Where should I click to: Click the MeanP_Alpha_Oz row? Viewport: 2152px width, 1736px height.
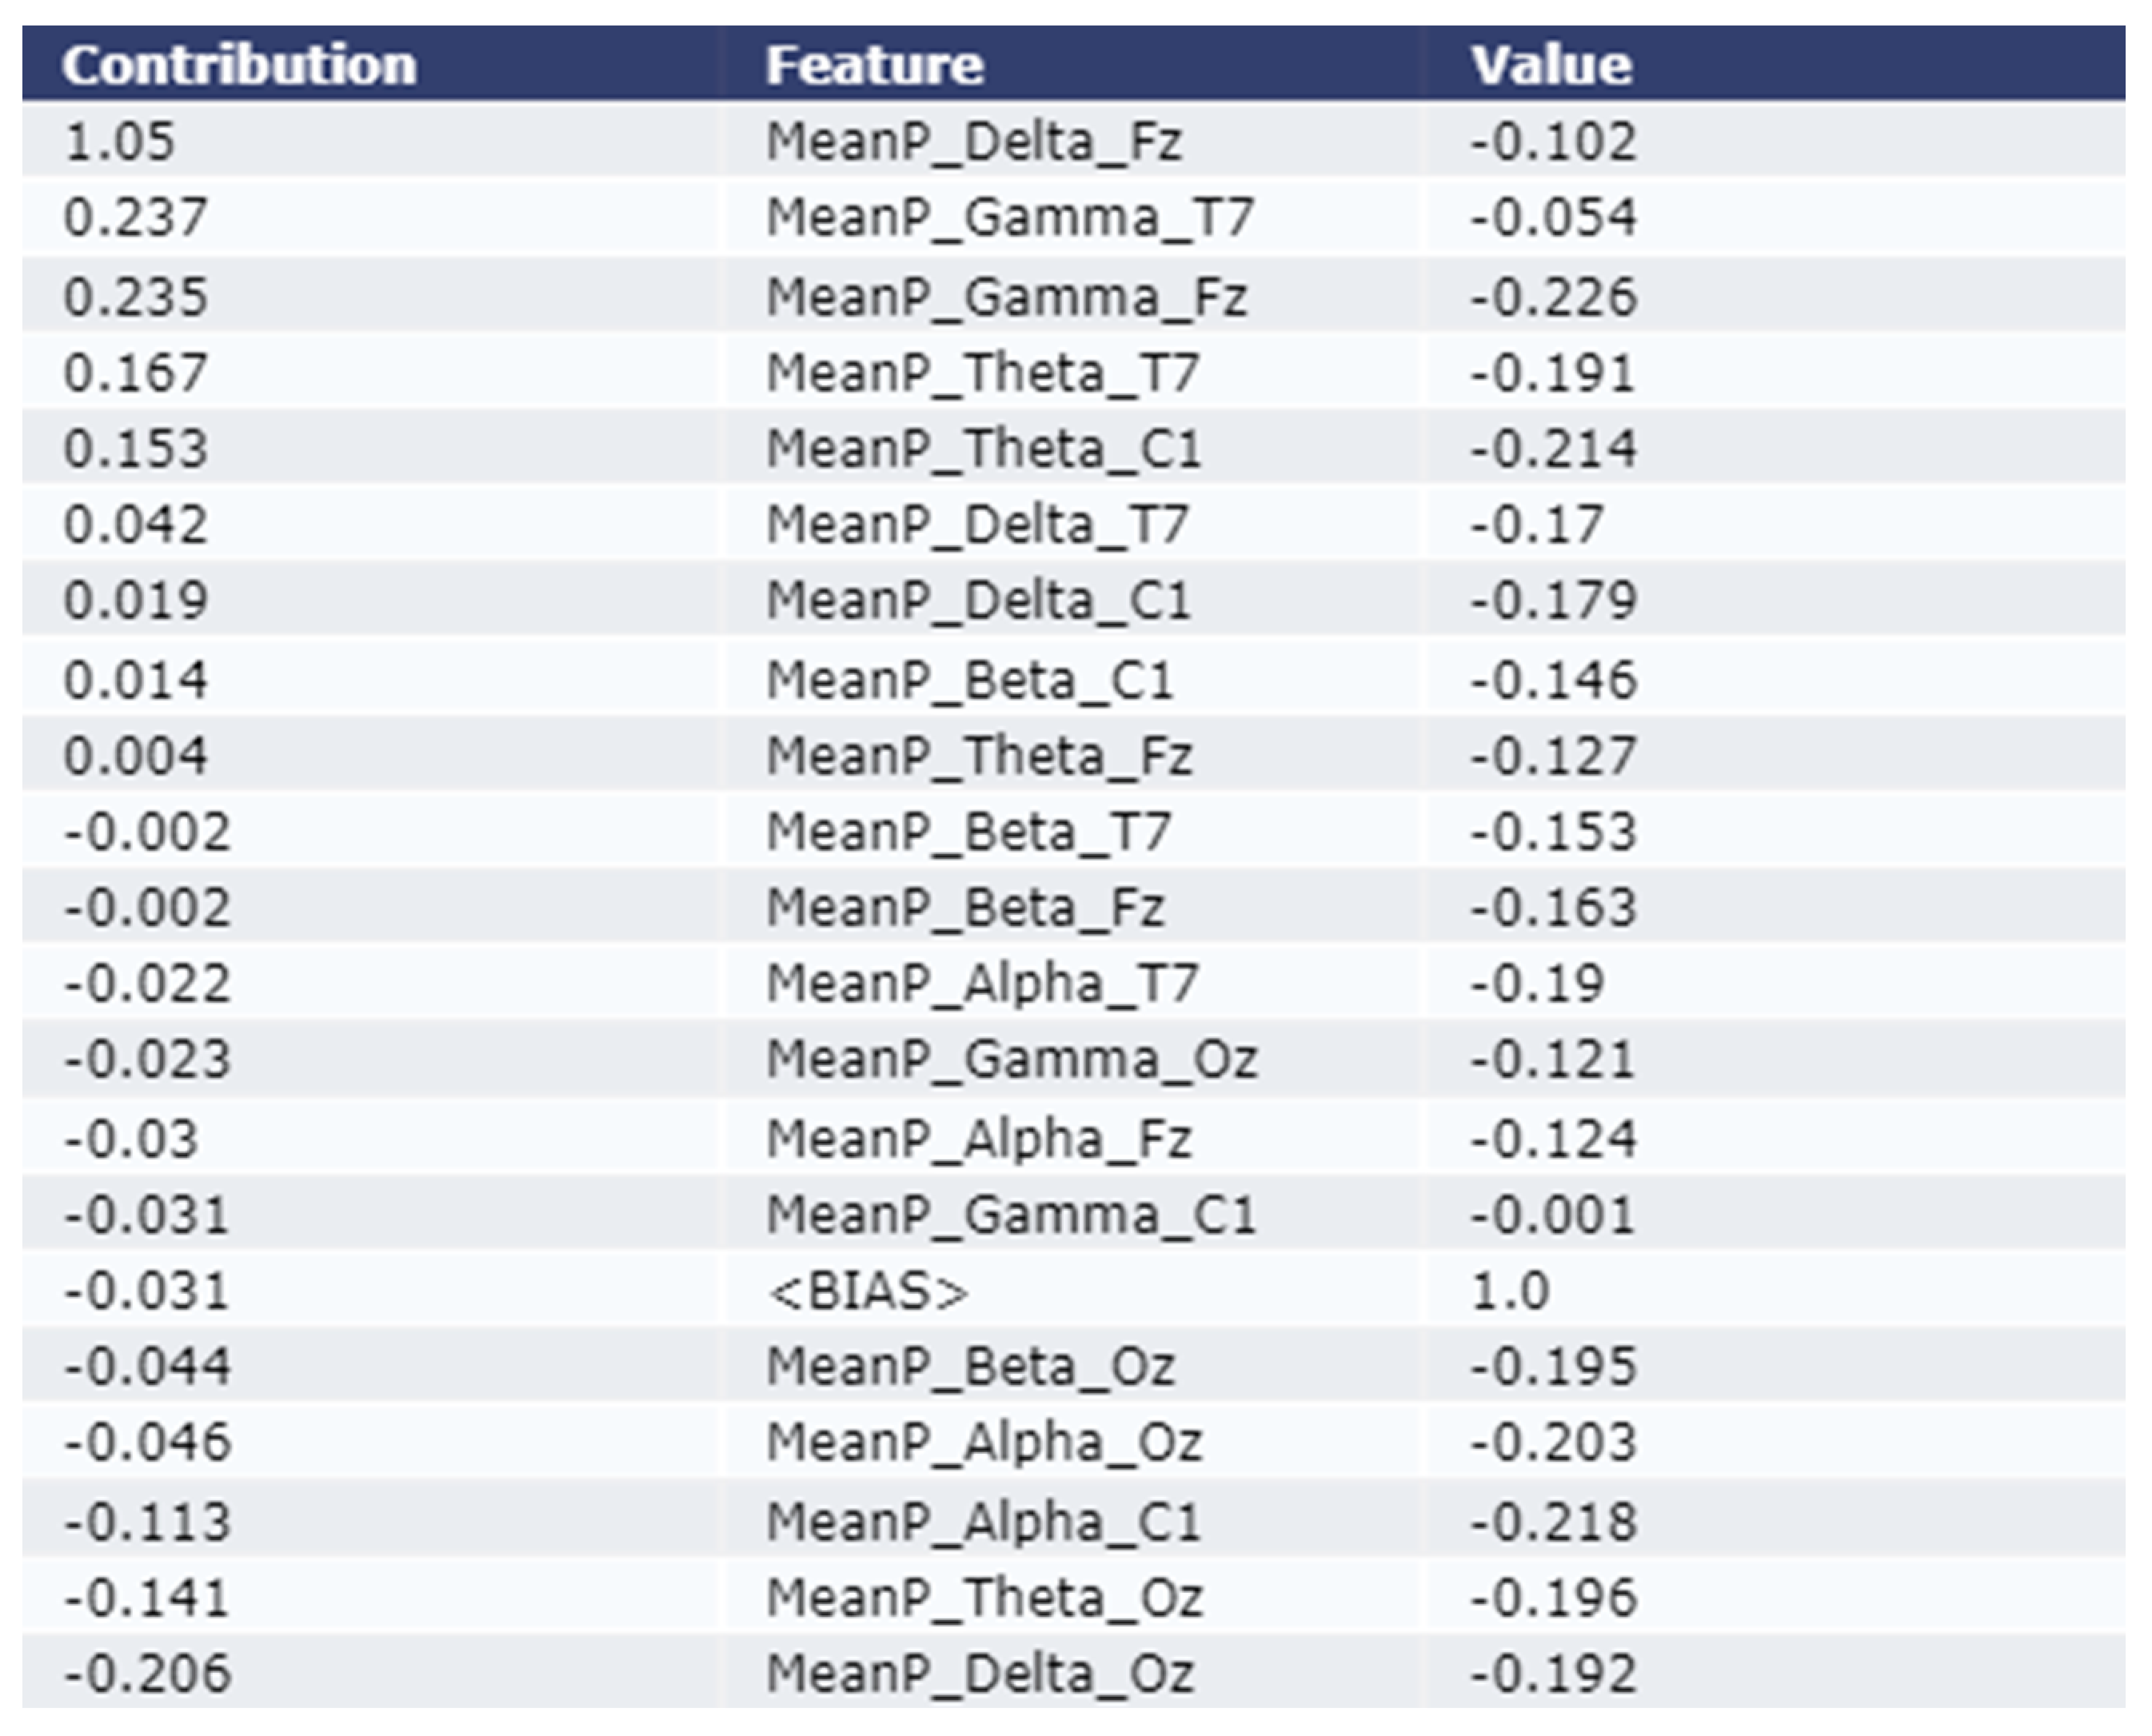(x=984, y=1442)
